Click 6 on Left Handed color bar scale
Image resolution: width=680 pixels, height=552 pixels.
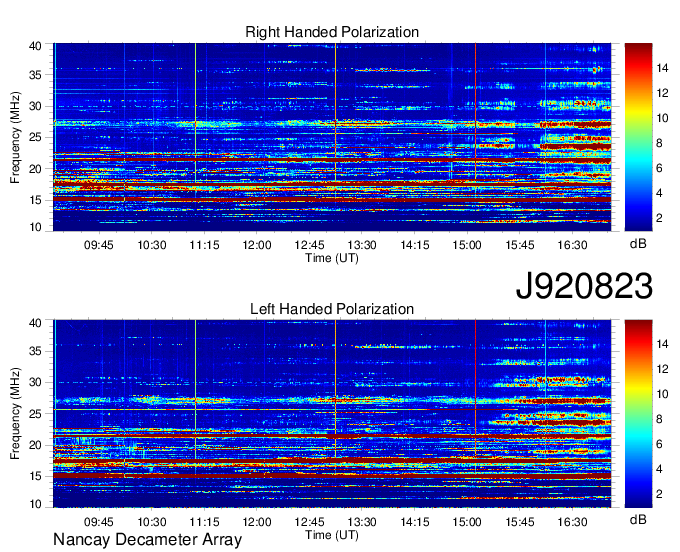click(x=659, y=444)
